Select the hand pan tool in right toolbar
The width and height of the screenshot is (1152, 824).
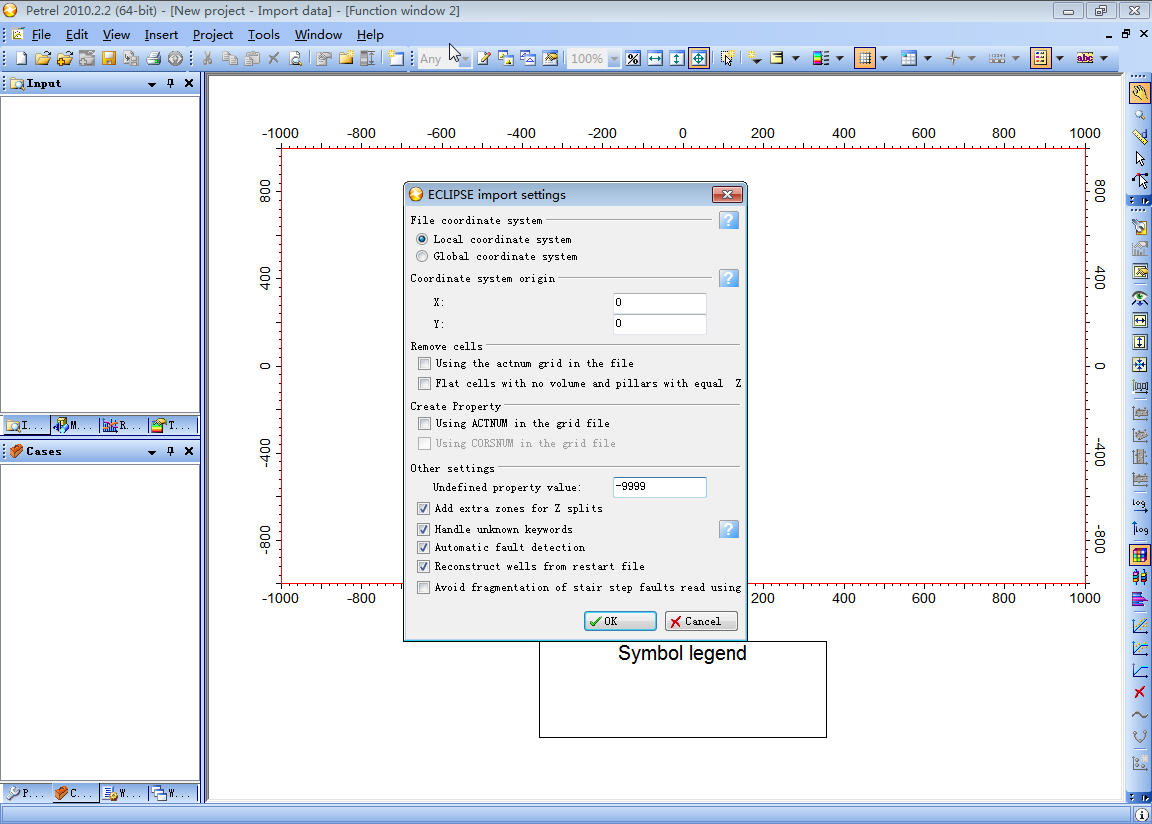tap(1140, 93)
